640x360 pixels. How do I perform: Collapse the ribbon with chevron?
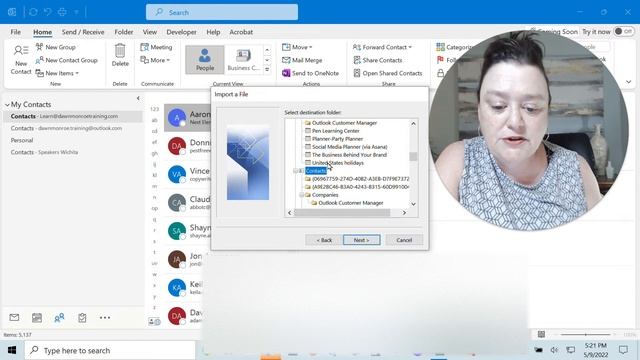(x=629, y=82)
